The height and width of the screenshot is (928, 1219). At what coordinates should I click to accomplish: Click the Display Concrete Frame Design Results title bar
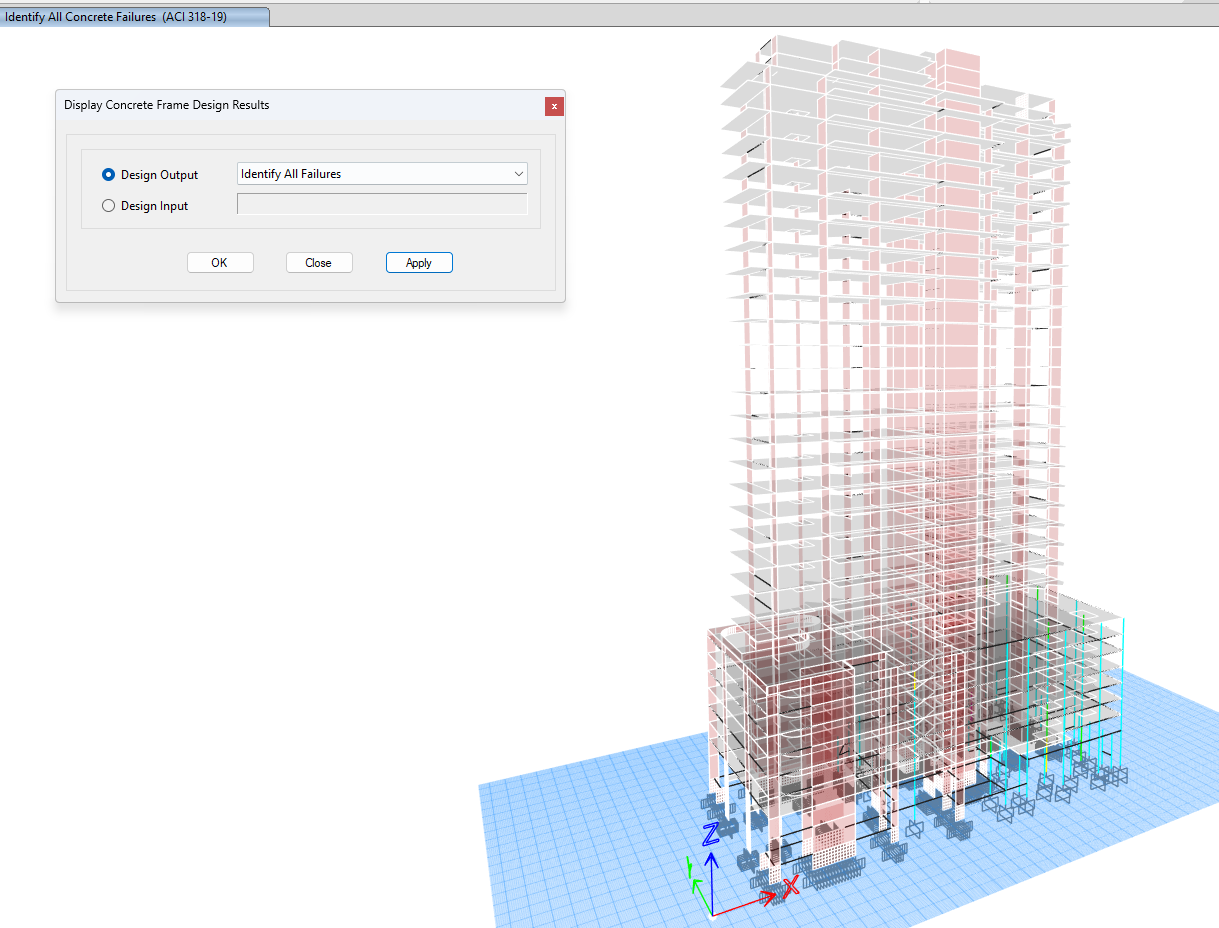[300, 105]
